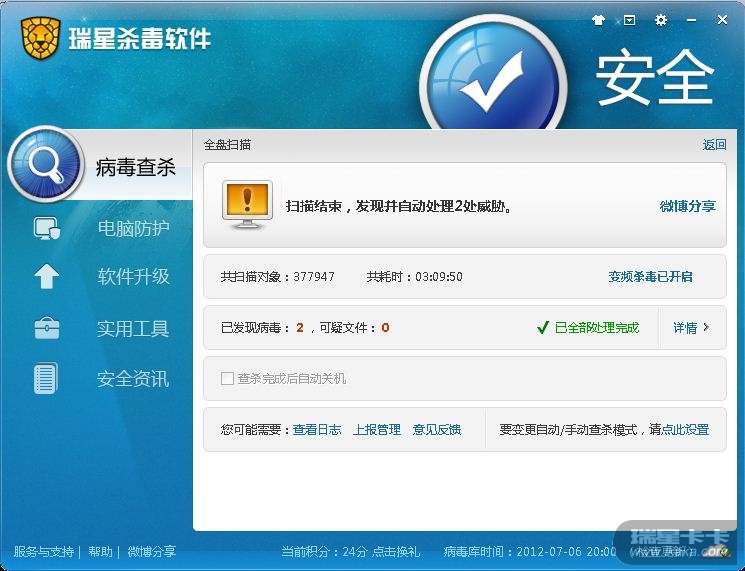Click scanned objects count 377947
The height and width of the screenshot is (571, 745).
[x=314, y=276]
